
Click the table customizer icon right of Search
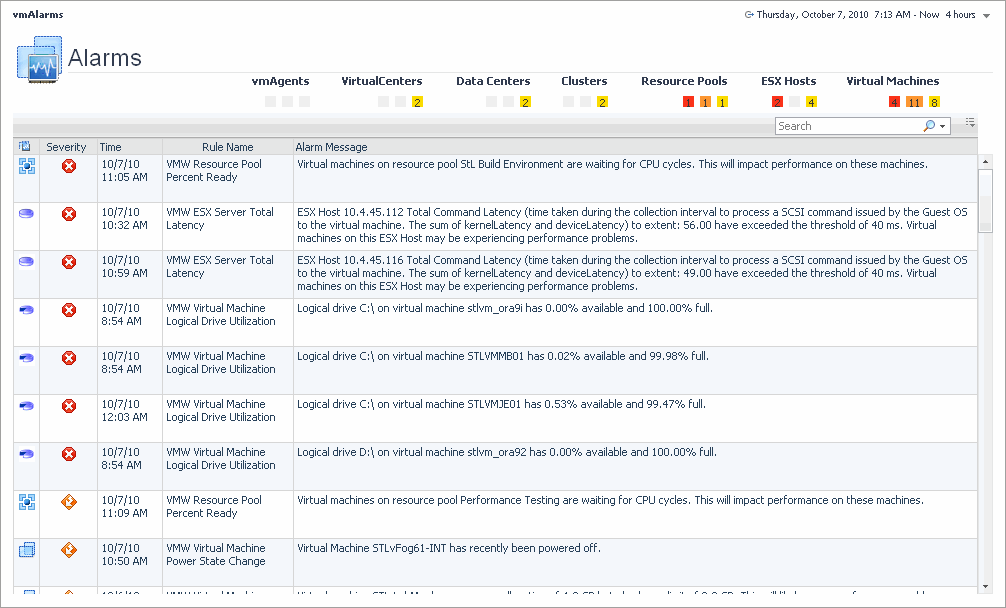tap(970, 123)
